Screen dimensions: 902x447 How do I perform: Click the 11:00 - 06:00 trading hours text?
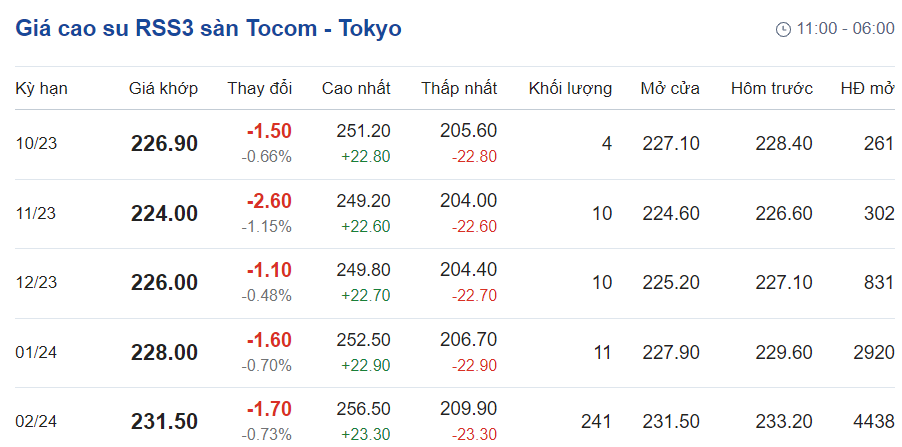[845, 29]
